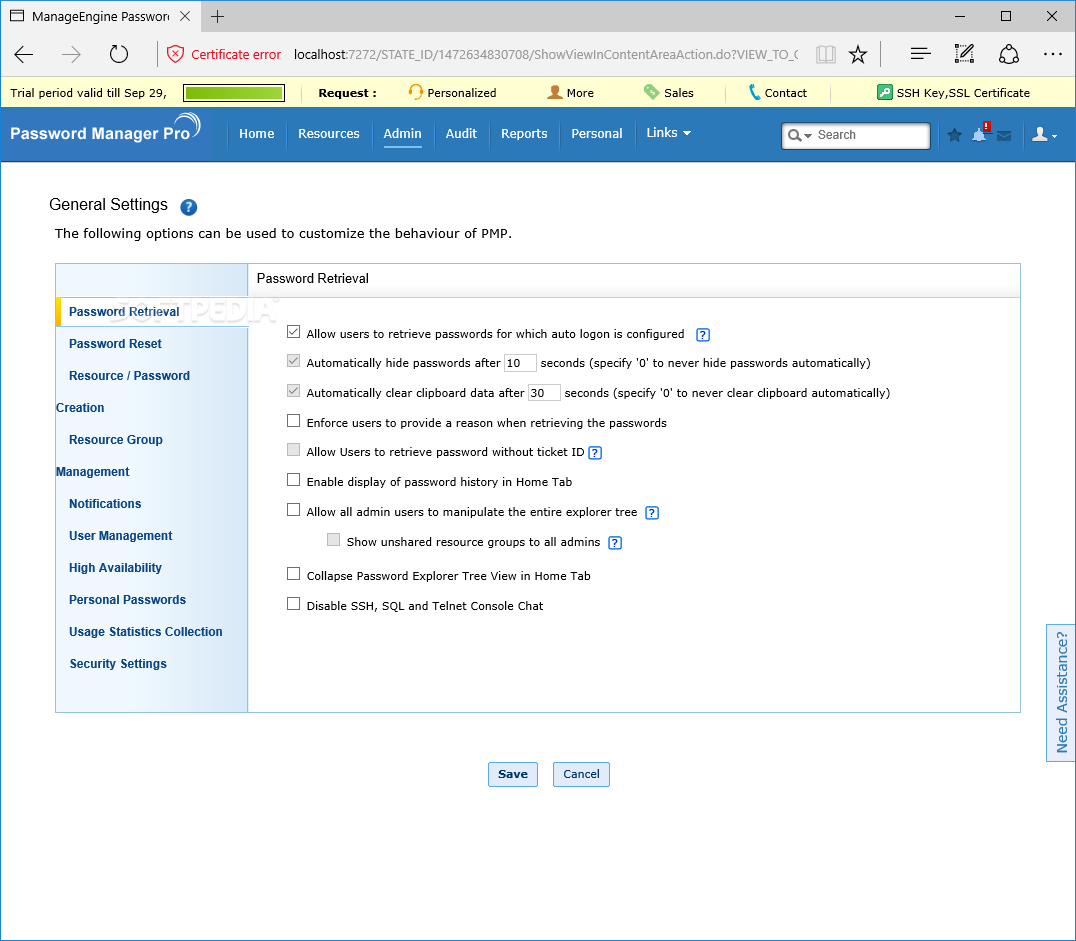Open the mail envelope icon in header
The image size is (1076, 941).
(1004, 135)
